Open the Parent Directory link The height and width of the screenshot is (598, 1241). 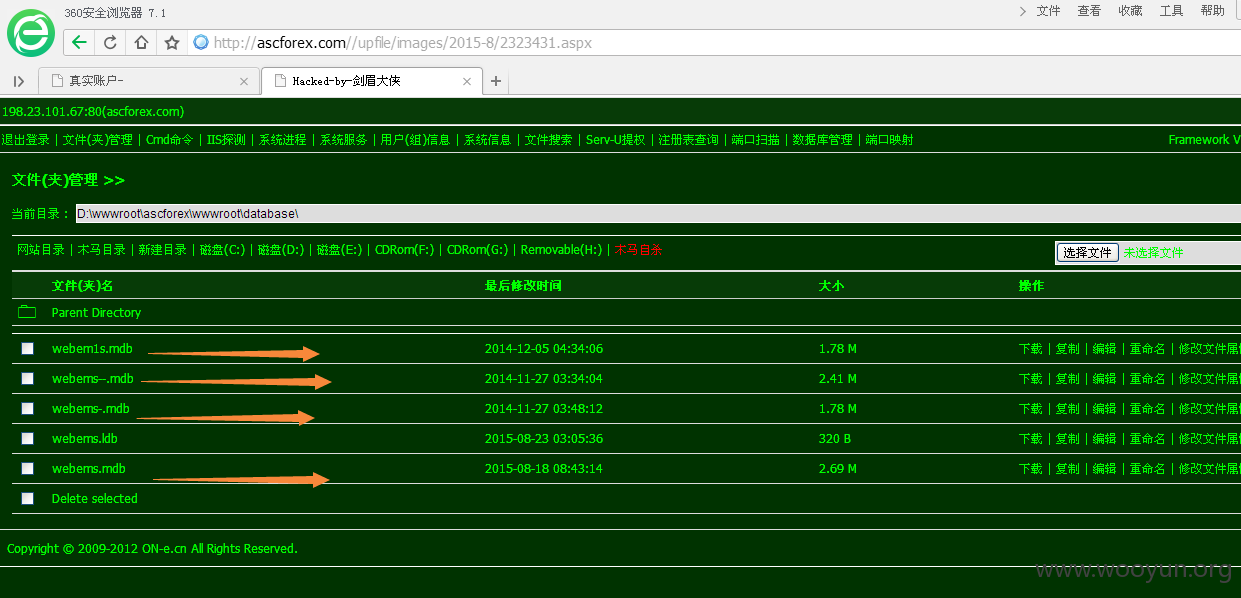(x=96, y=313)
